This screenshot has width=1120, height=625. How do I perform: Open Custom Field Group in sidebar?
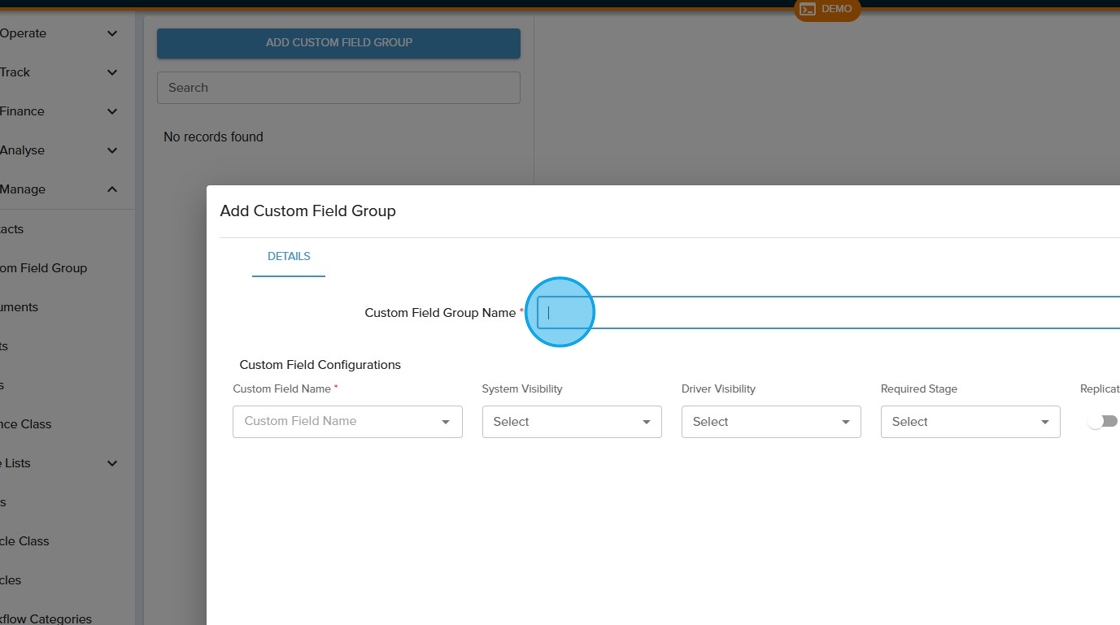pos(44,268)
